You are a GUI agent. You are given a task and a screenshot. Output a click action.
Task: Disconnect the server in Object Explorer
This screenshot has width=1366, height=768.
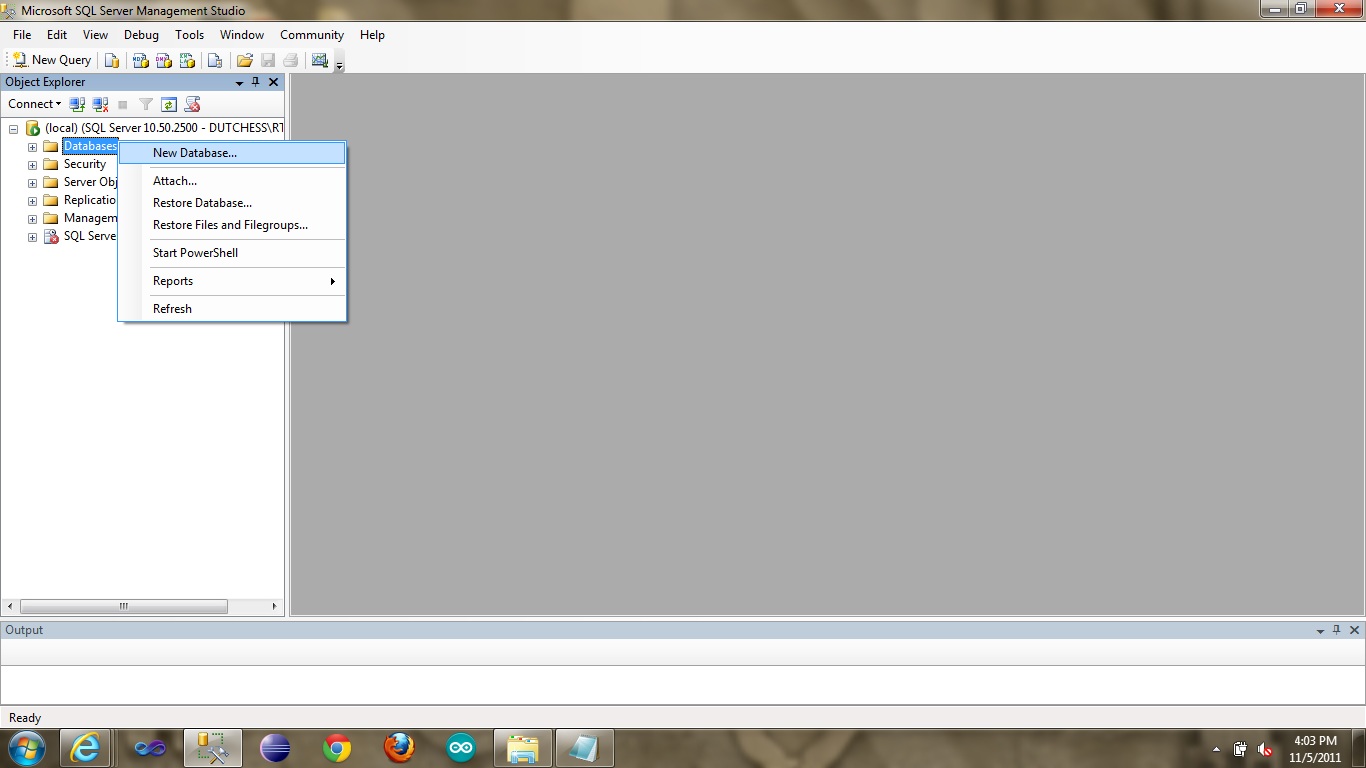click(100, 104)
